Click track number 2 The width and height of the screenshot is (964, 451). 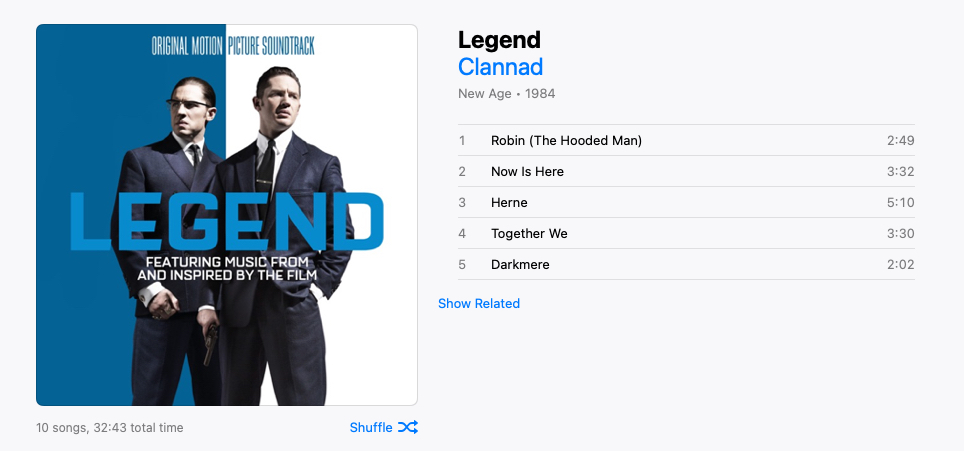(x=462, y=171)
